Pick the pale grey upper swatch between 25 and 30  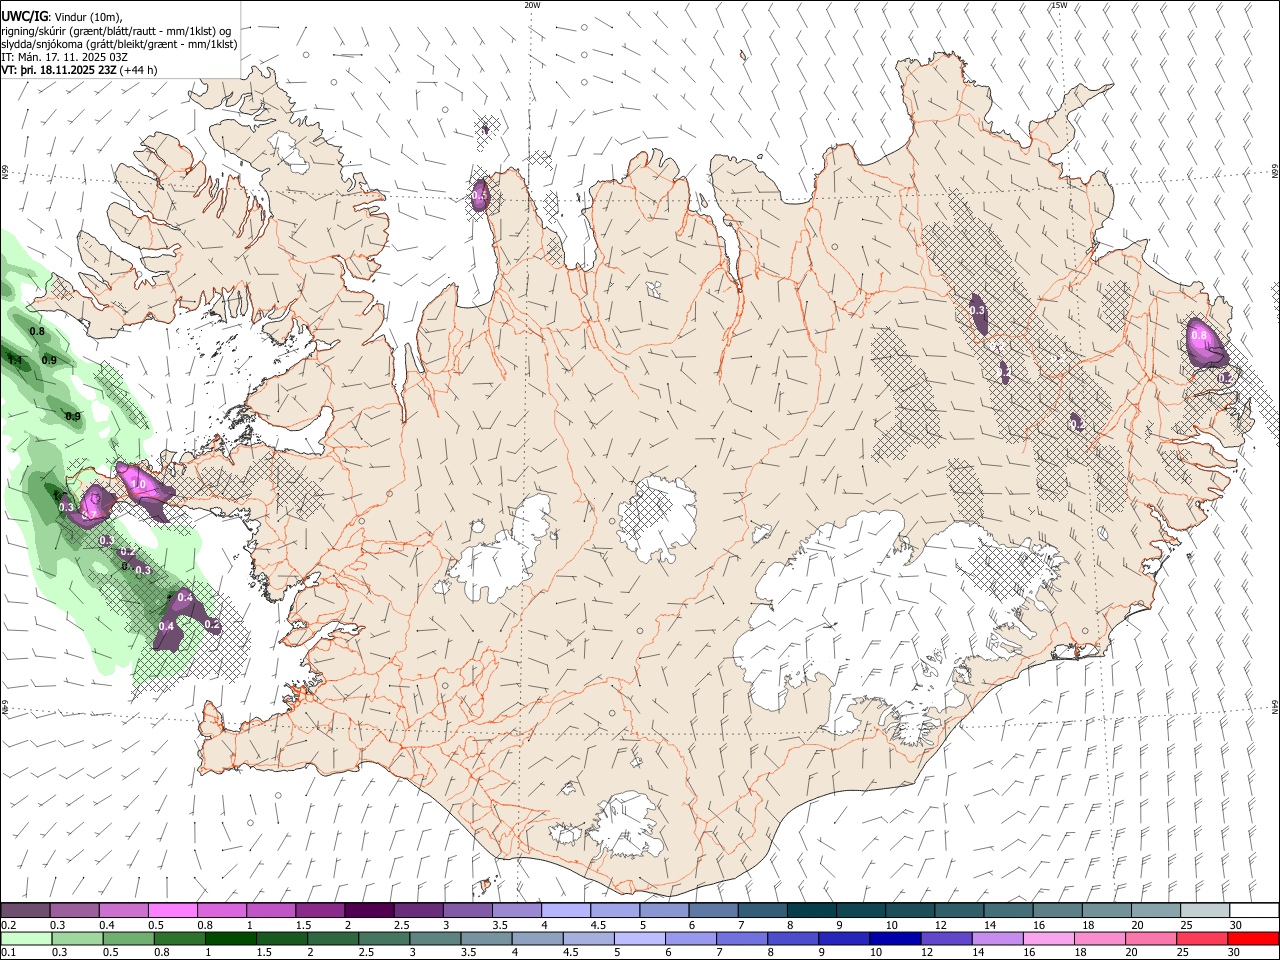pyautogui.click(x=1206, y=910)
